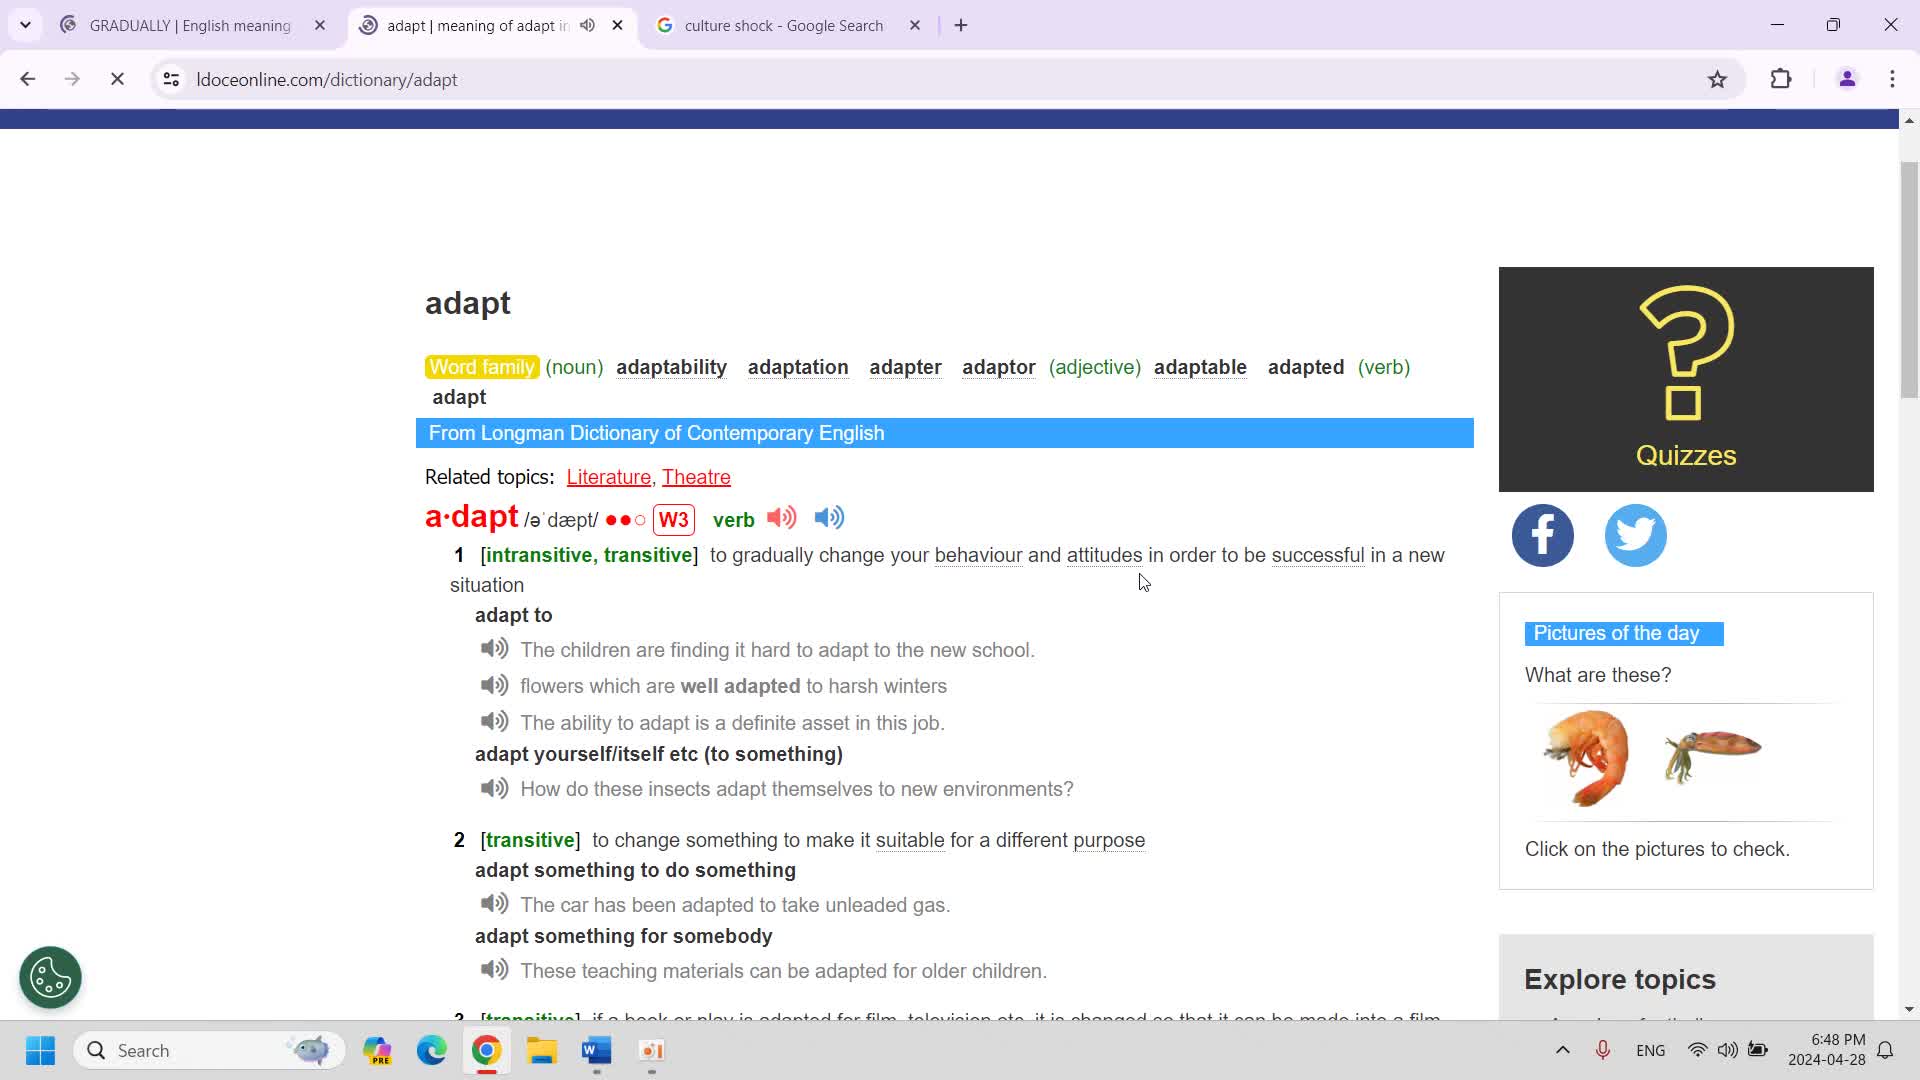This screenshot has height=1080, width=1920.
Task: Share the page via the Facebook icon
Action: 1542,536
